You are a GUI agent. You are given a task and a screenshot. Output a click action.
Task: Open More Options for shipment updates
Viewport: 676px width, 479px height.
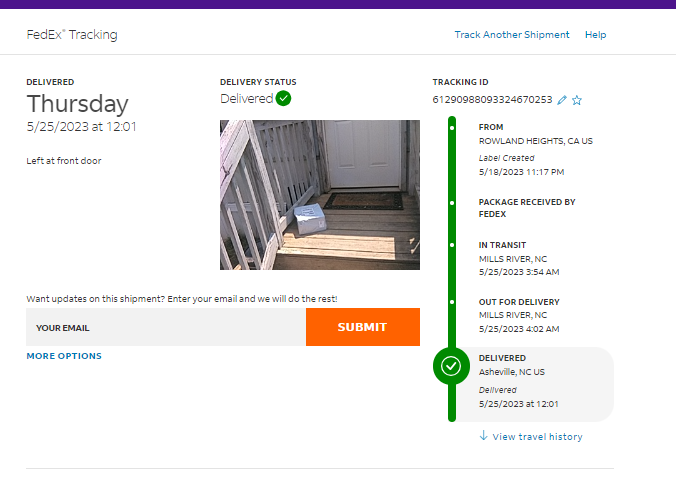click(x=64, y=356)
